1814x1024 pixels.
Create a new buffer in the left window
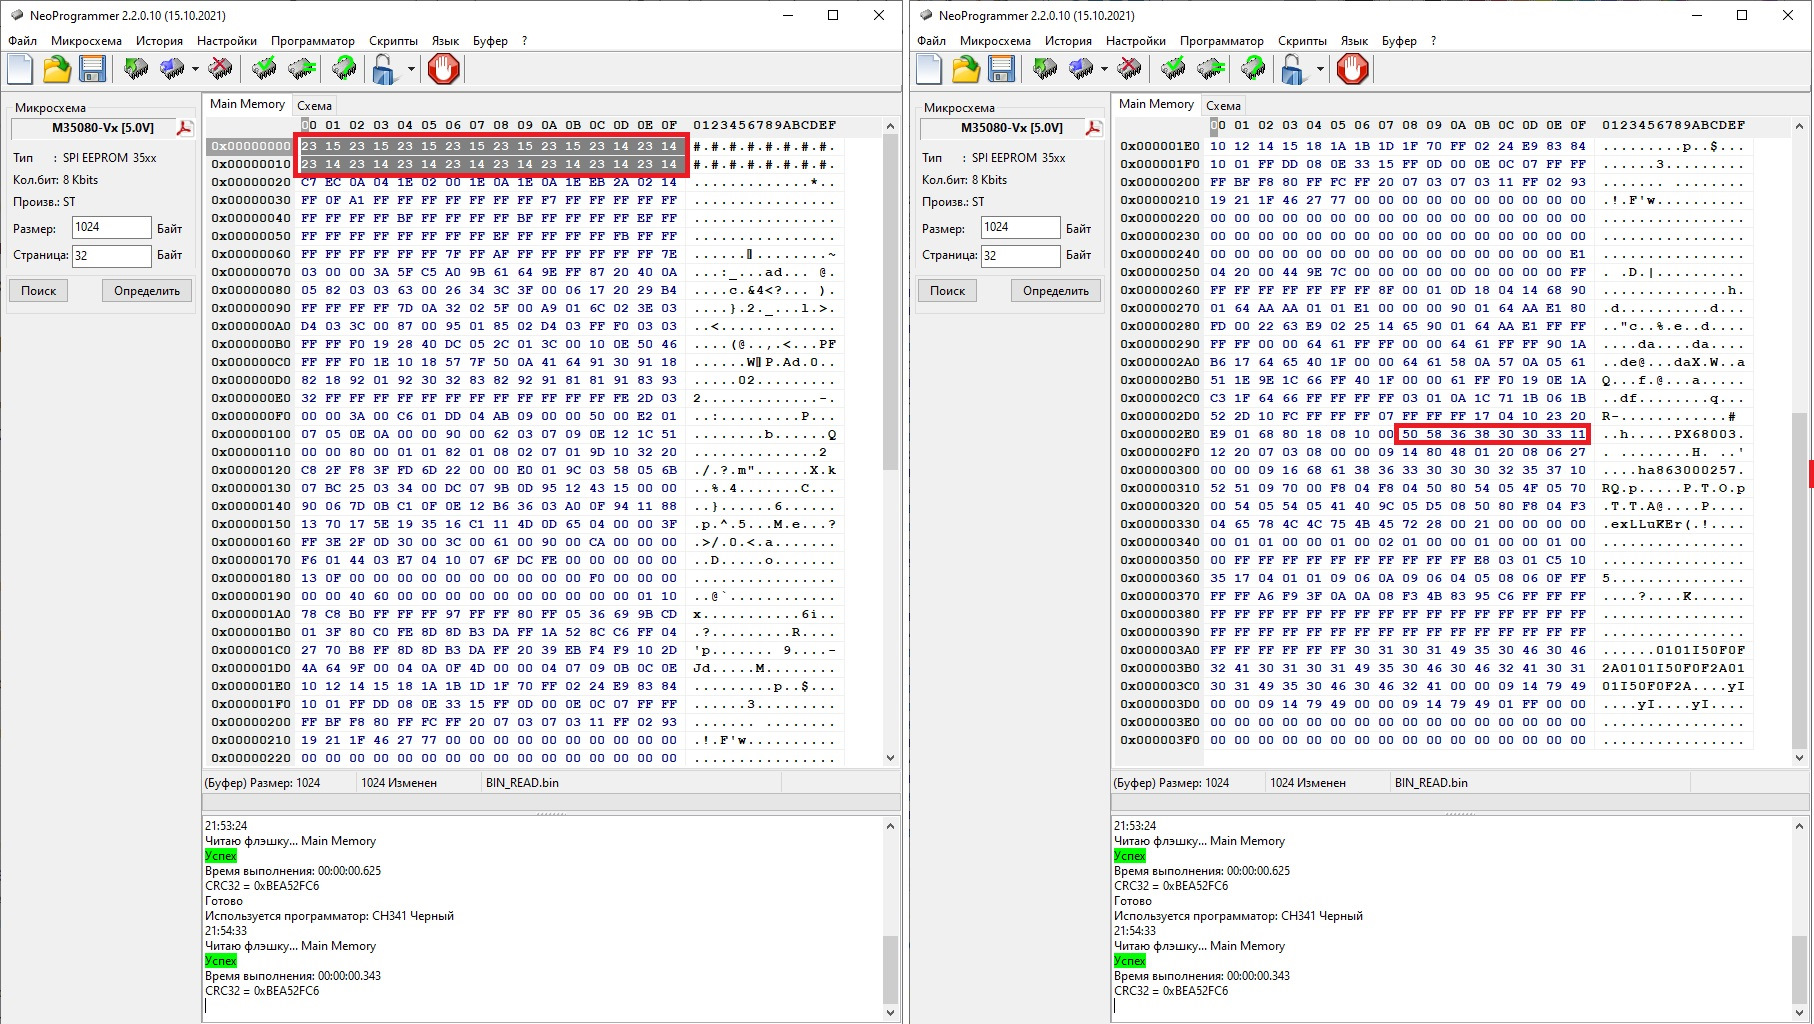tap(21, 69)
